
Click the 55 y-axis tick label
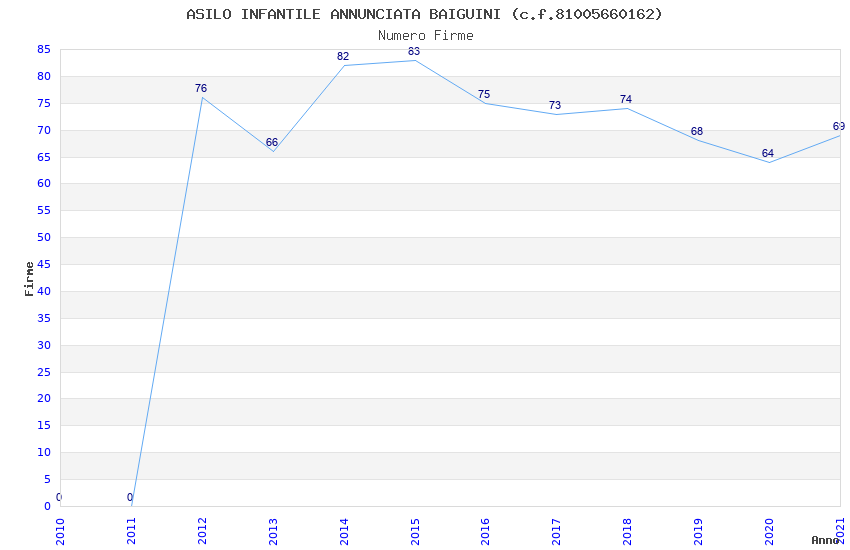click(44, 210)
